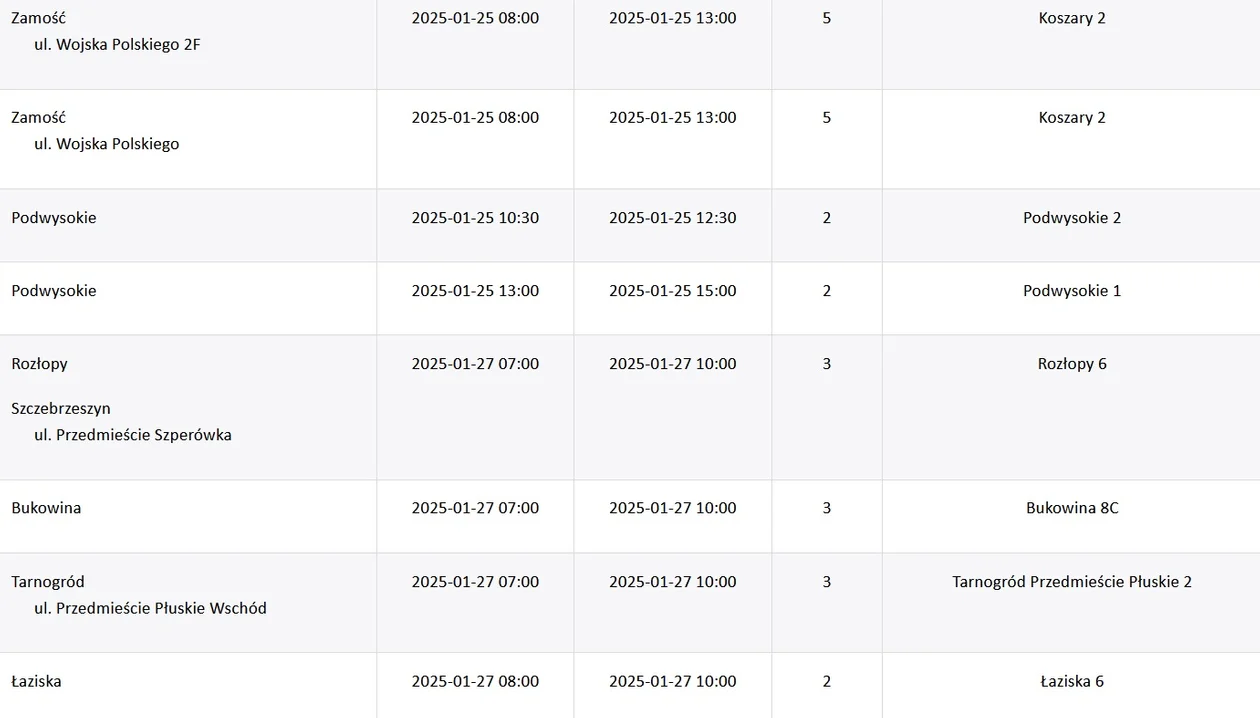Select Tarnogród Przedmieście Płuskie 2 cell
This screenshot has height=718, width=1260.
point(1071,602)
